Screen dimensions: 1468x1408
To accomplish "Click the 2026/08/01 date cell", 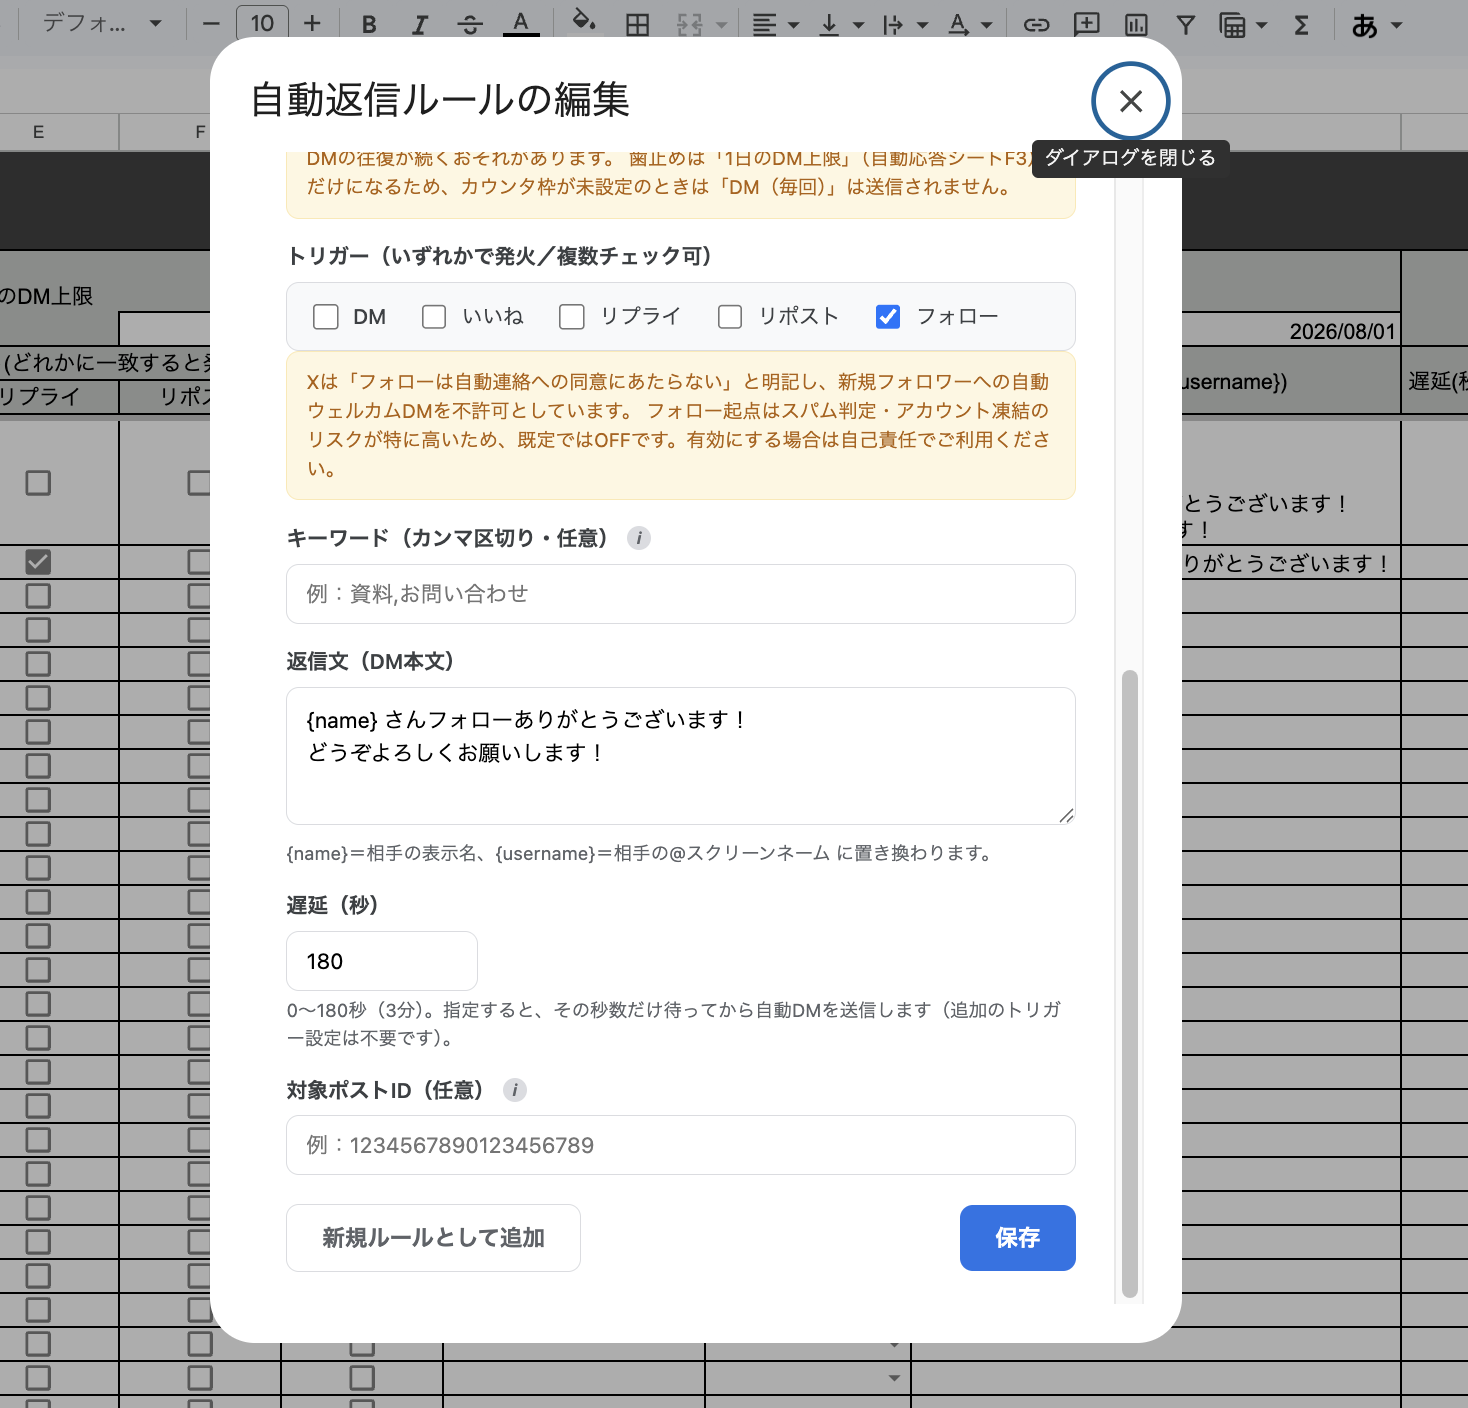I will click(1291, 331).
